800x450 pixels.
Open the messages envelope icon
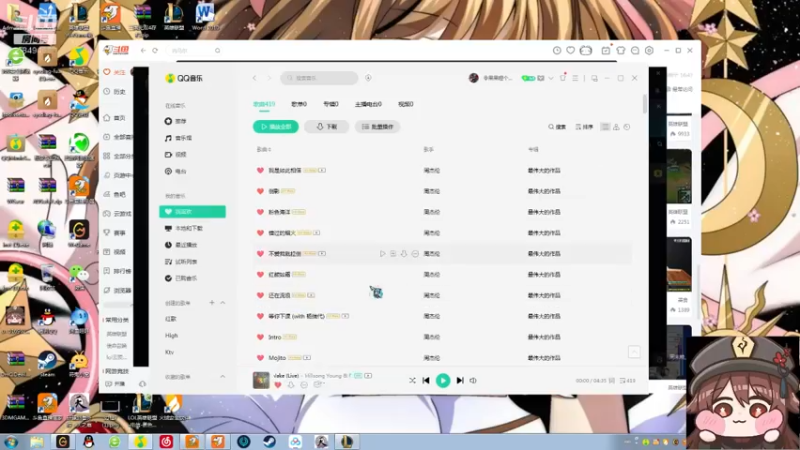[541, 78]
